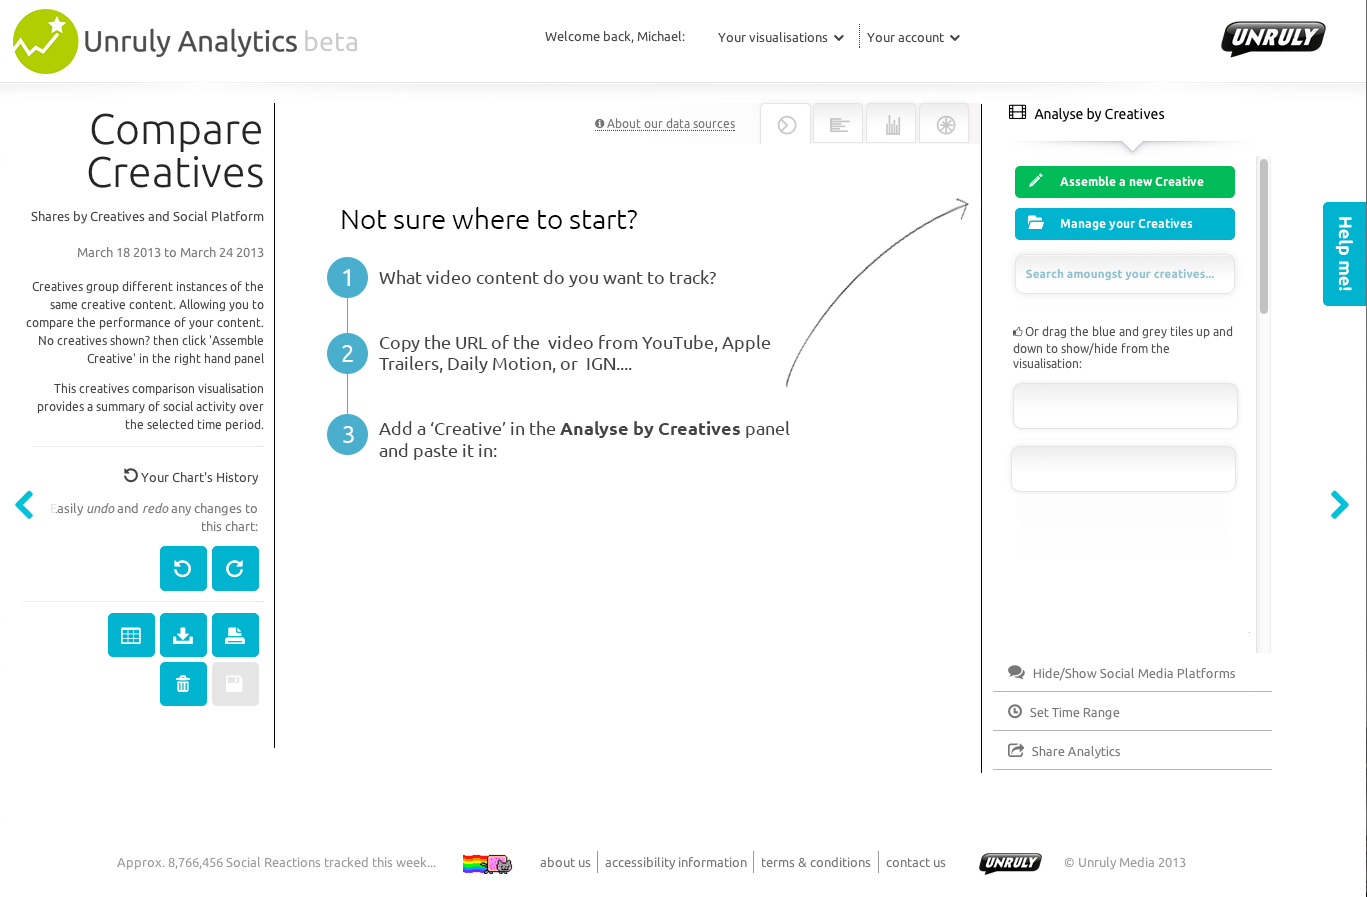Image resolution: width=1367 pixels, height=897 pixels.
Task: Open the accessibility information link
Action: click(x=676, y=862)
